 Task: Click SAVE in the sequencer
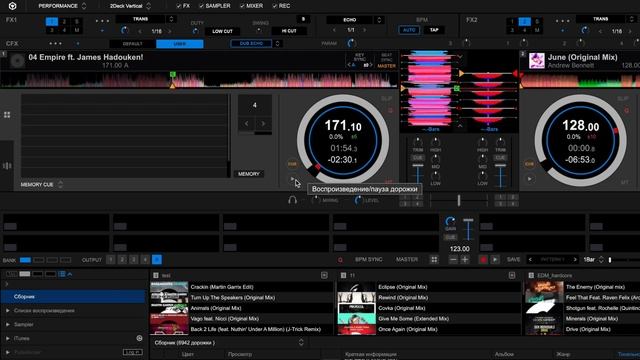[513, 260]
